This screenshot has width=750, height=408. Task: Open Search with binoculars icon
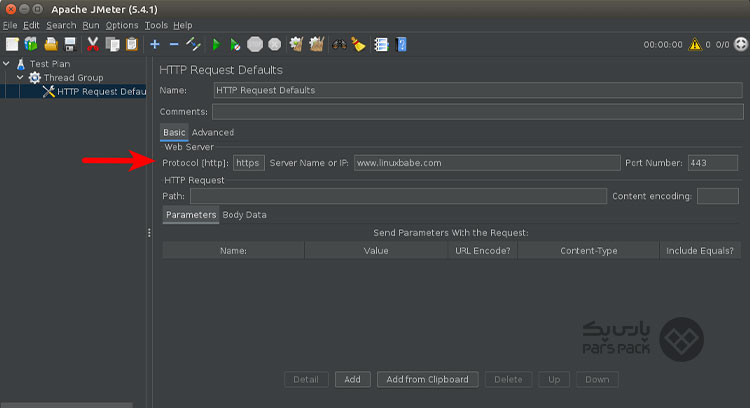[x=339, y=44]
